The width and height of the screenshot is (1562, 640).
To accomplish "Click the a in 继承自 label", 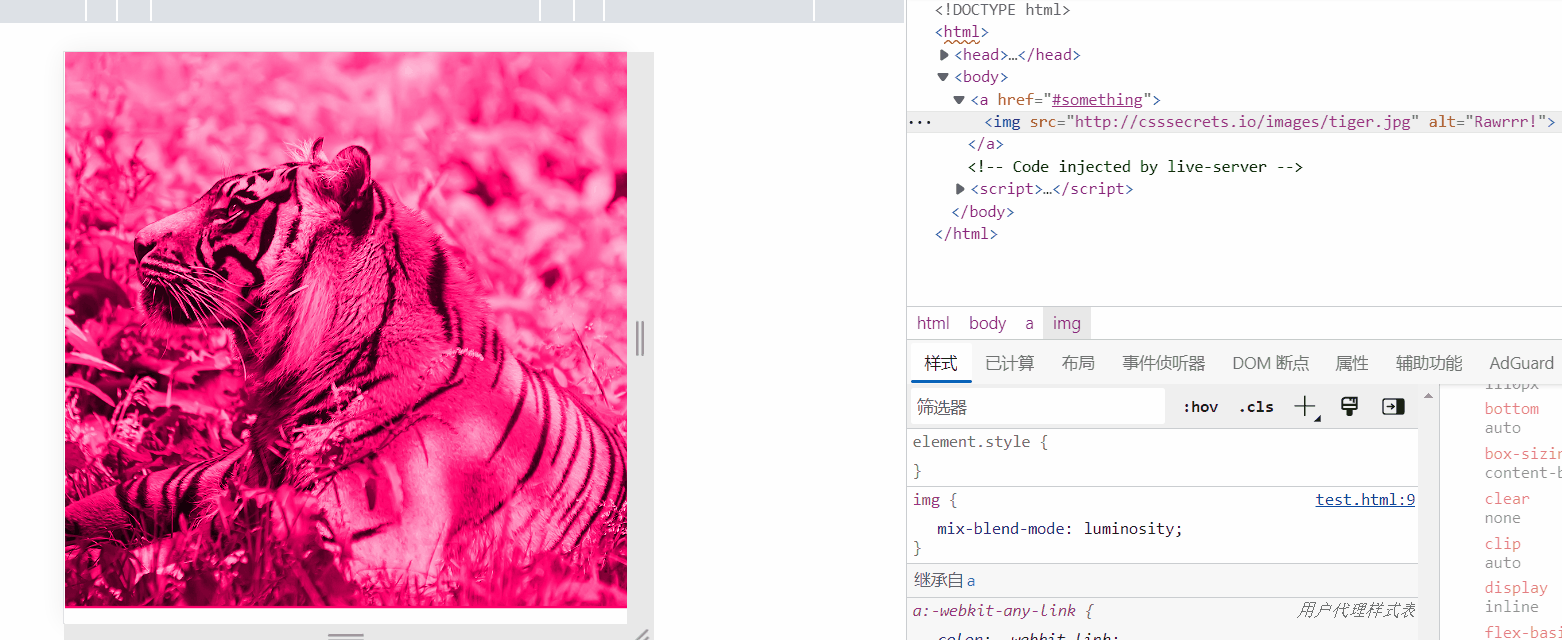I will coord(971,580).
